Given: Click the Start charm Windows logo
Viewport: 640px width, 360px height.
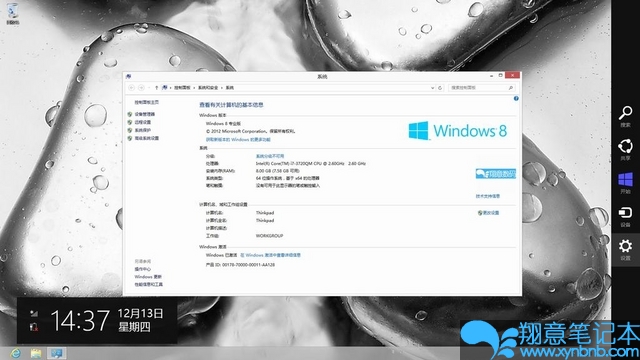Looking at the screenshot, I should click(625, 182).
